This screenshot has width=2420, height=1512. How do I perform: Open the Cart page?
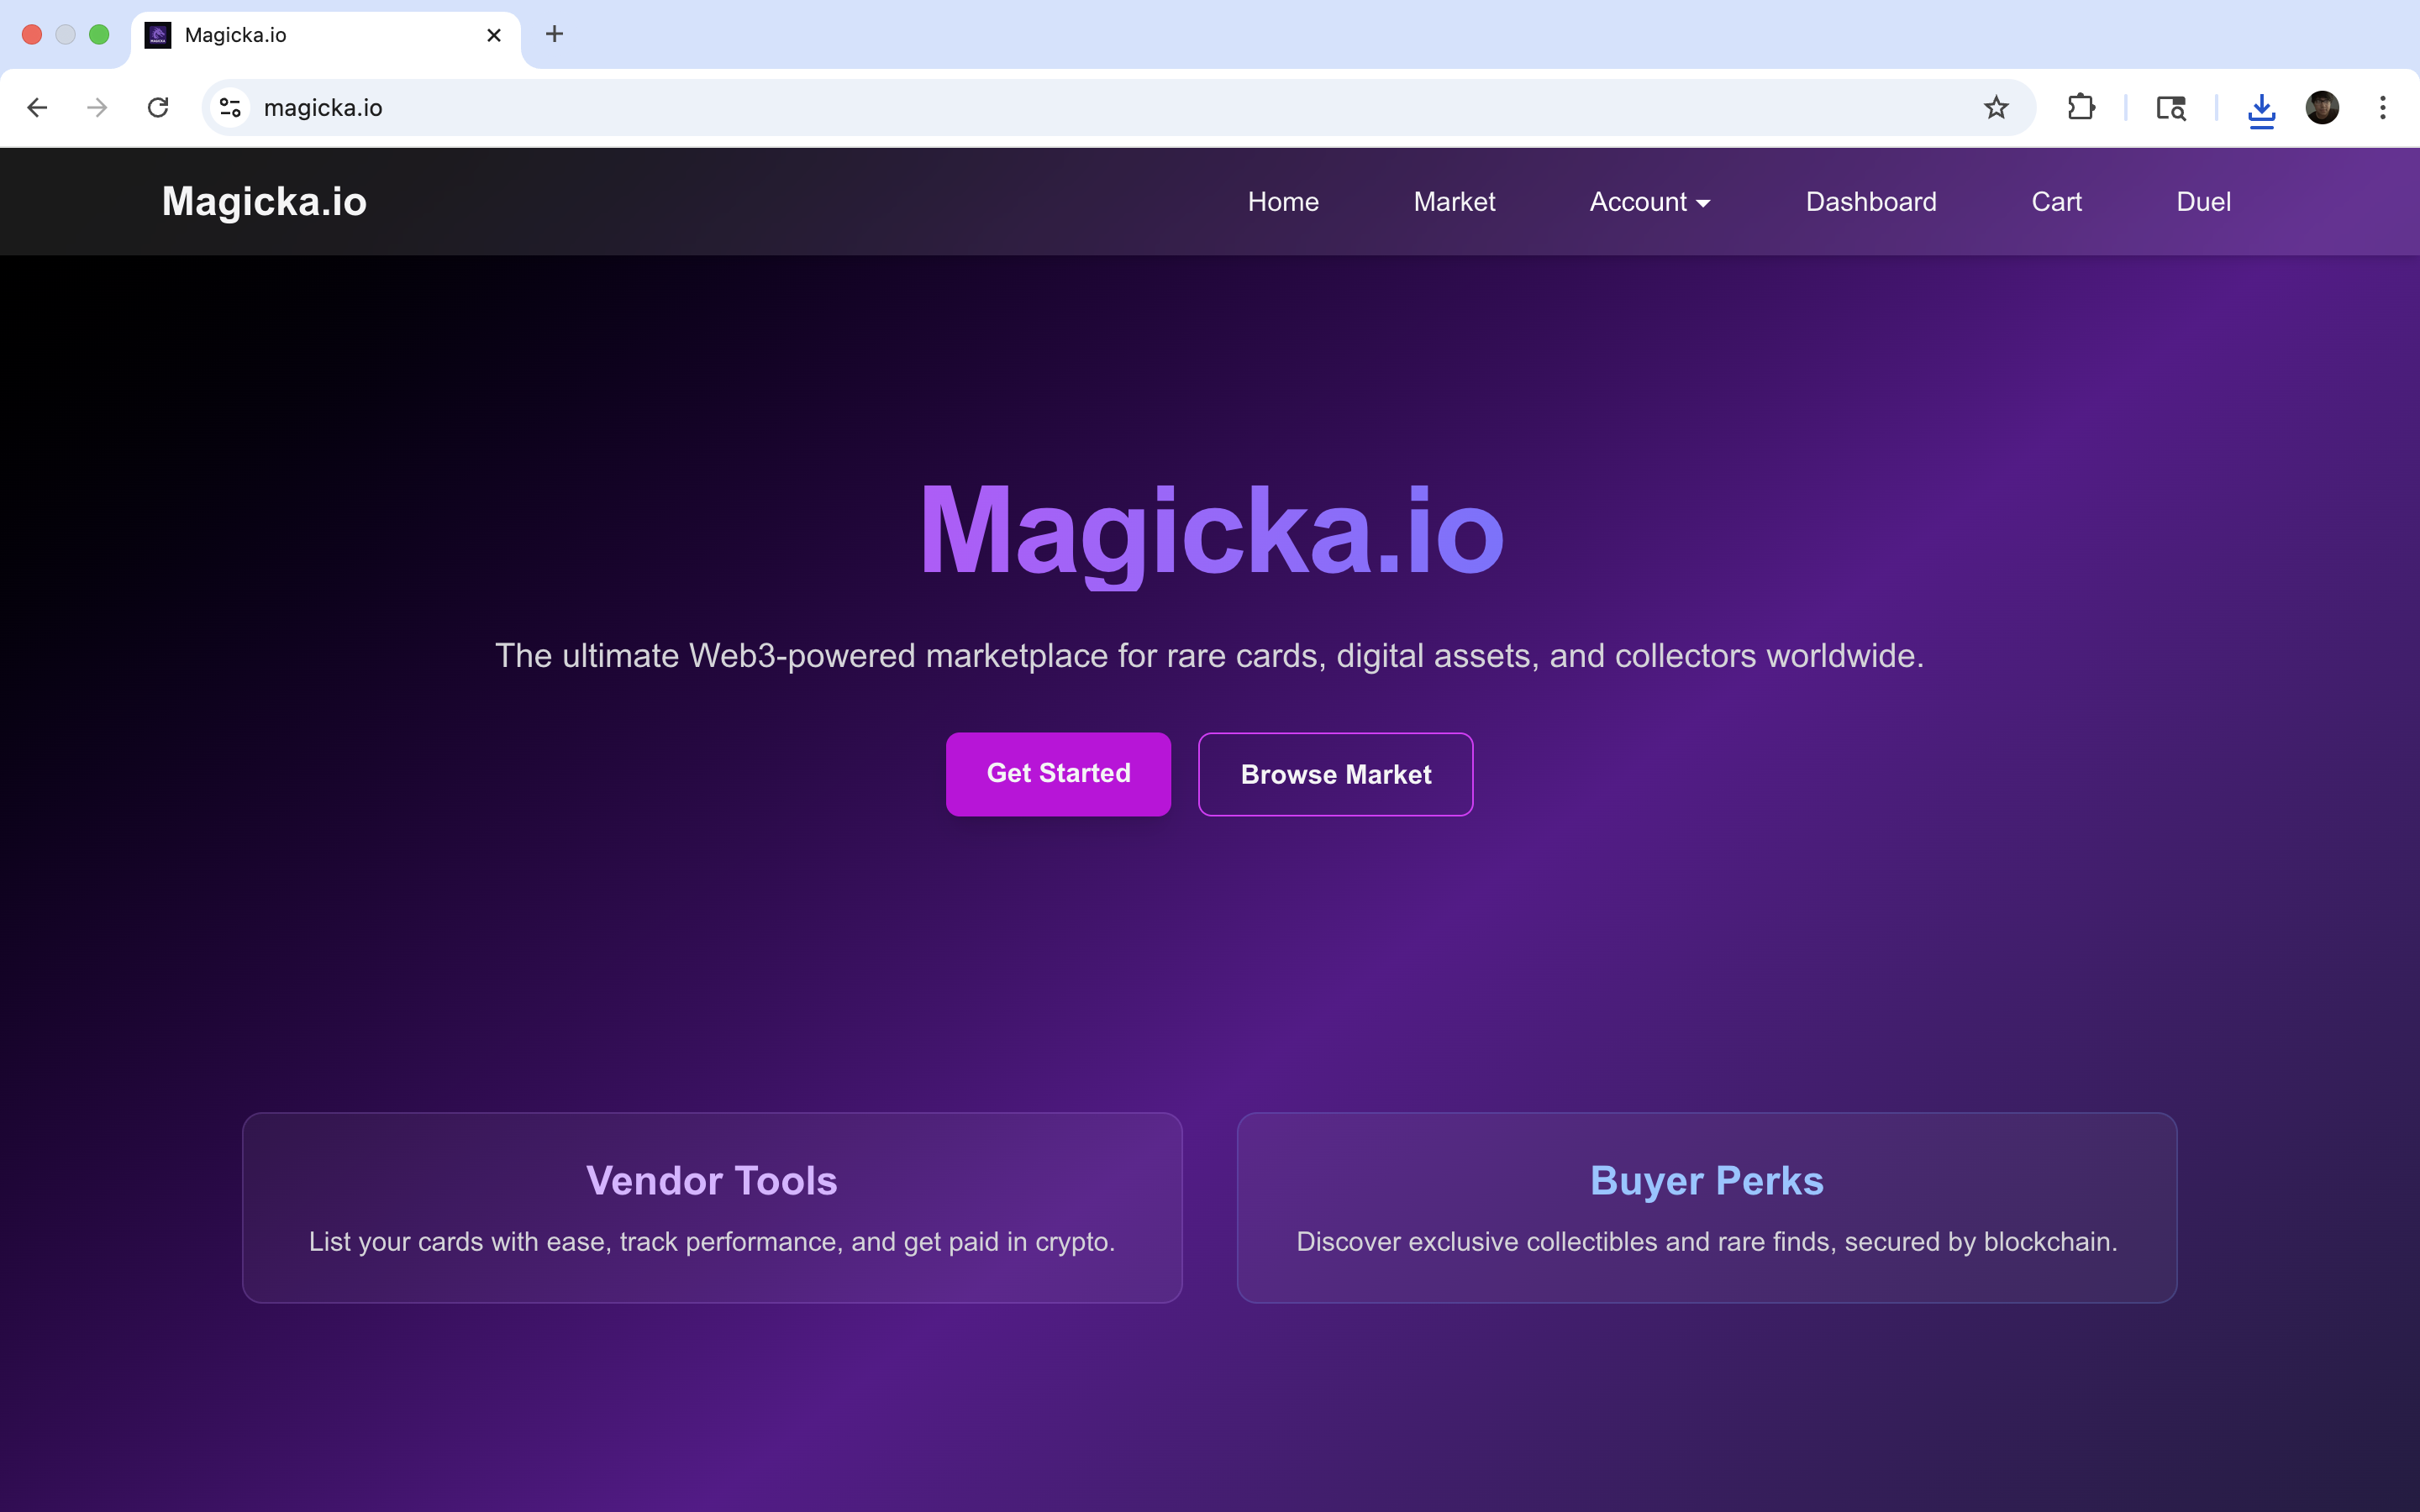click(x=2056, y=202)
